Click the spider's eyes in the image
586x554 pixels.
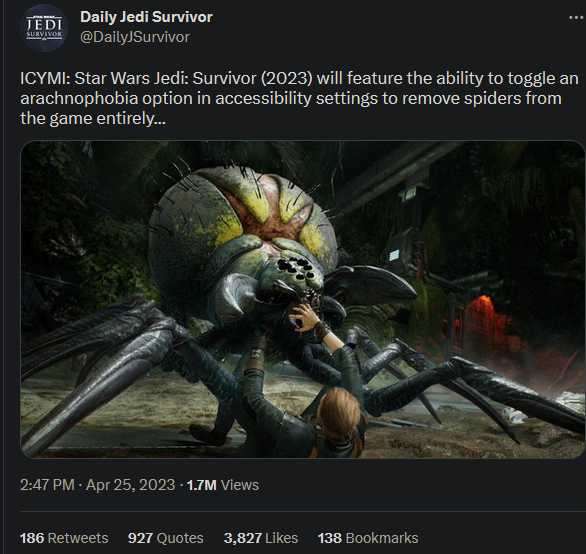point(296,270)
